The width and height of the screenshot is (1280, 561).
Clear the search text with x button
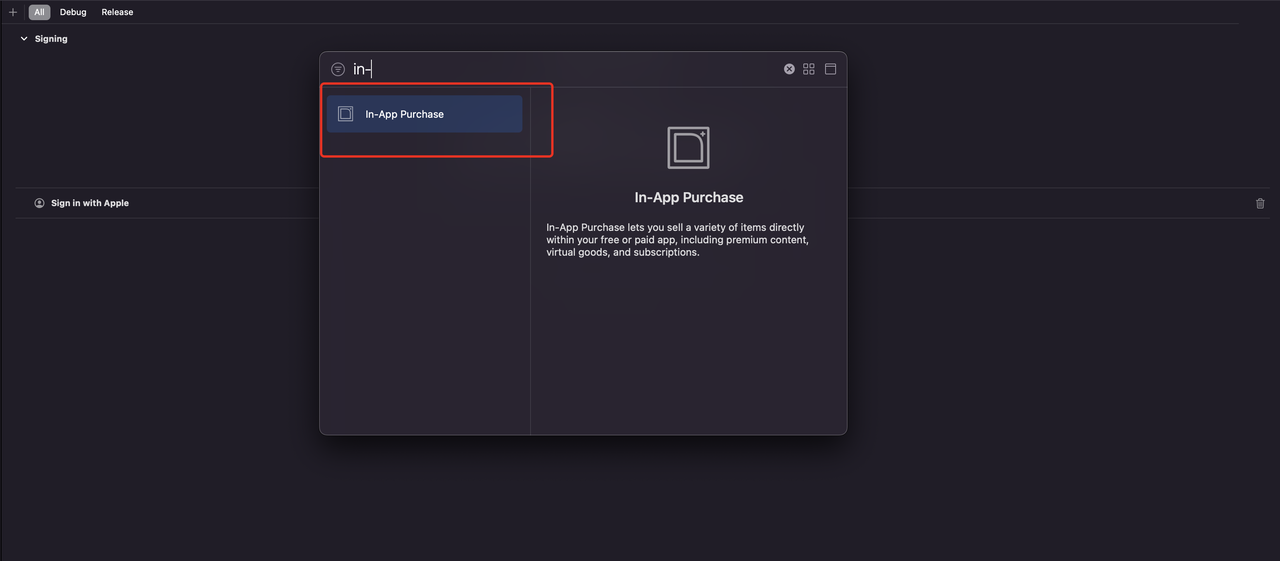pos(789,69)
